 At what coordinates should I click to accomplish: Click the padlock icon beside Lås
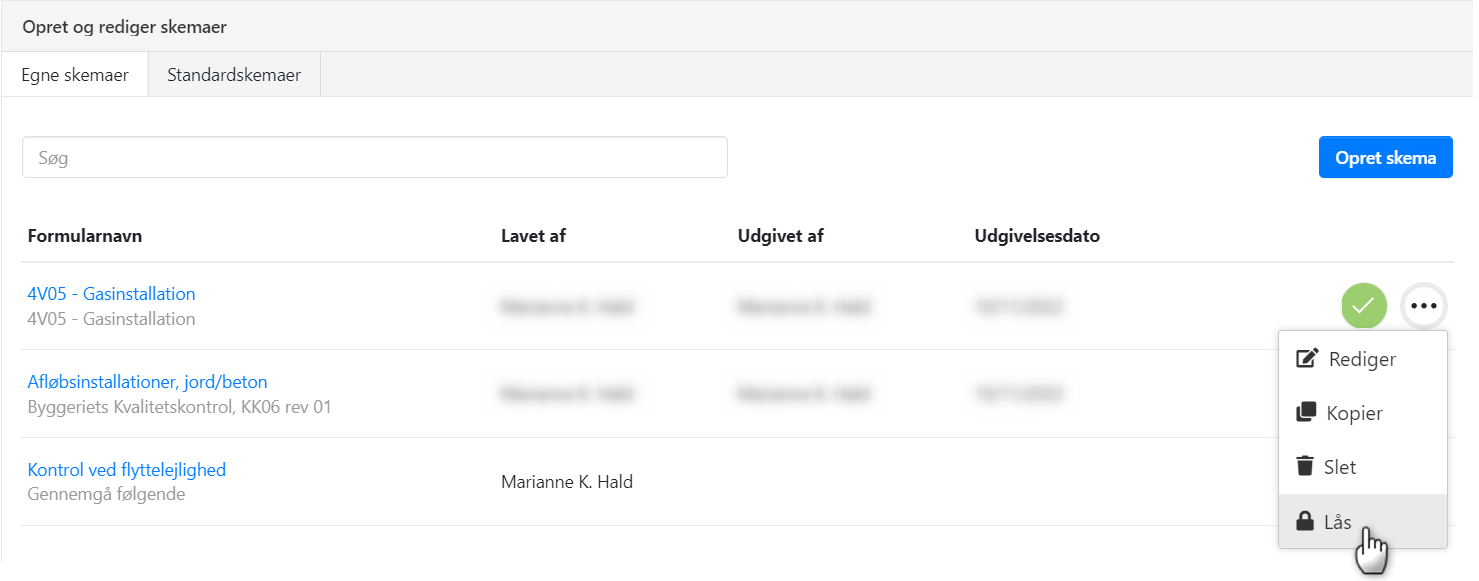pos(1304,521)
